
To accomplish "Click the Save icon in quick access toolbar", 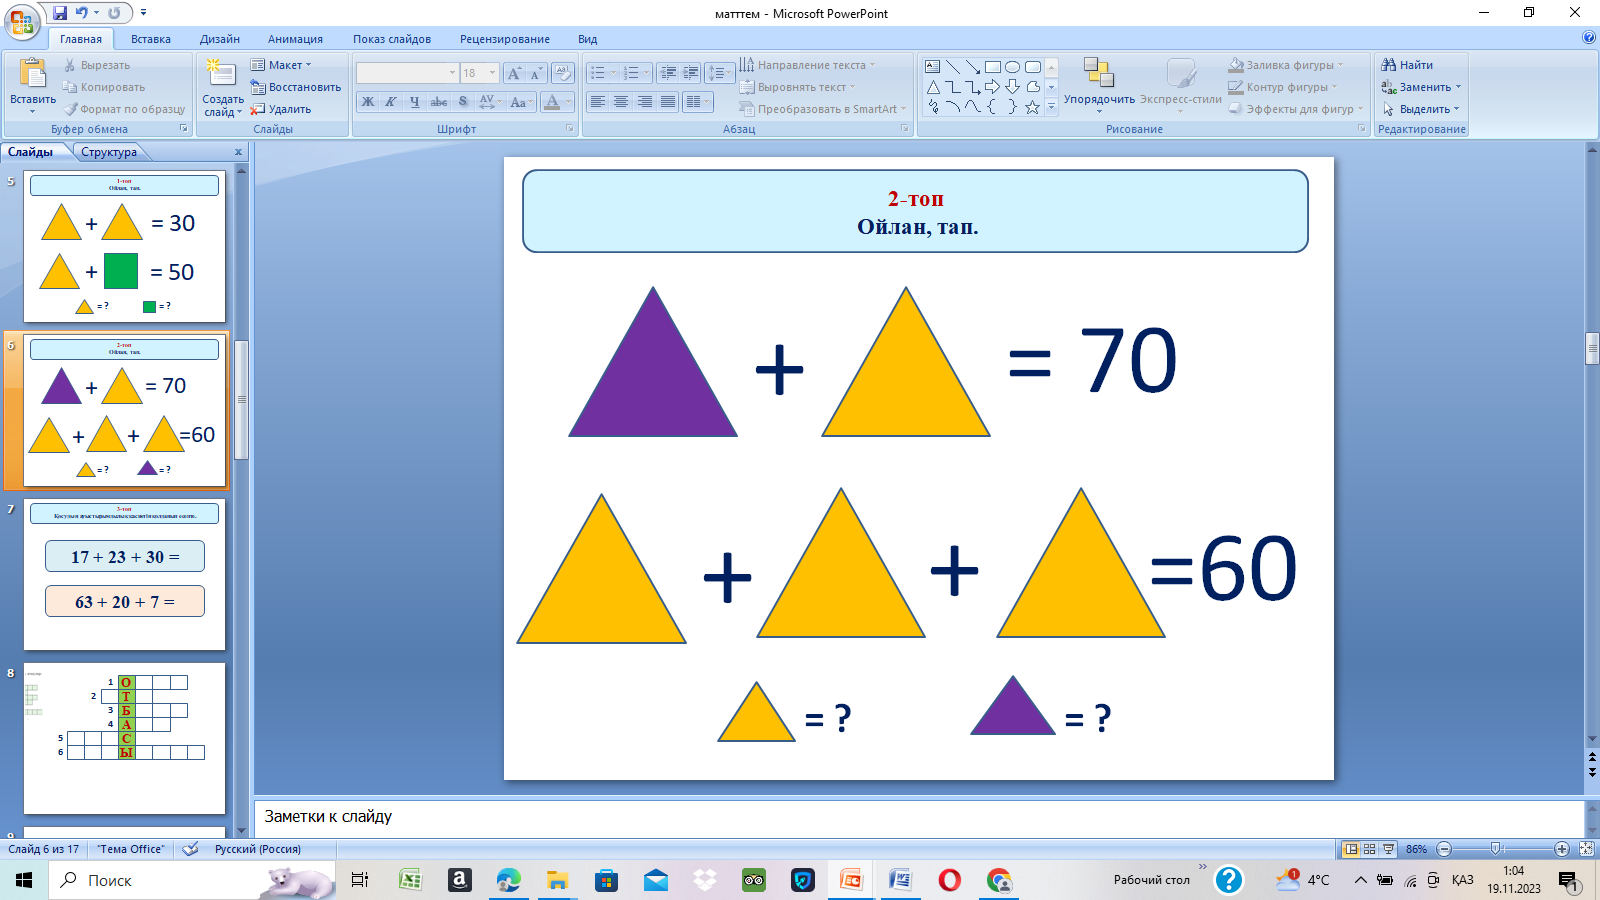I will click(x=60, y=13).
